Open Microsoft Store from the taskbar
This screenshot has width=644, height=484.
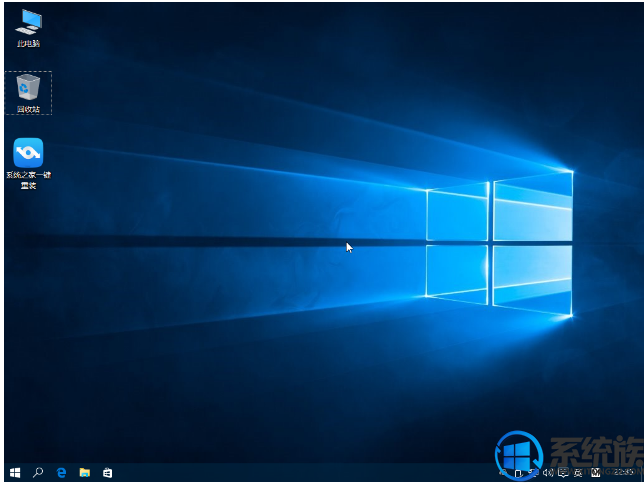107,472
